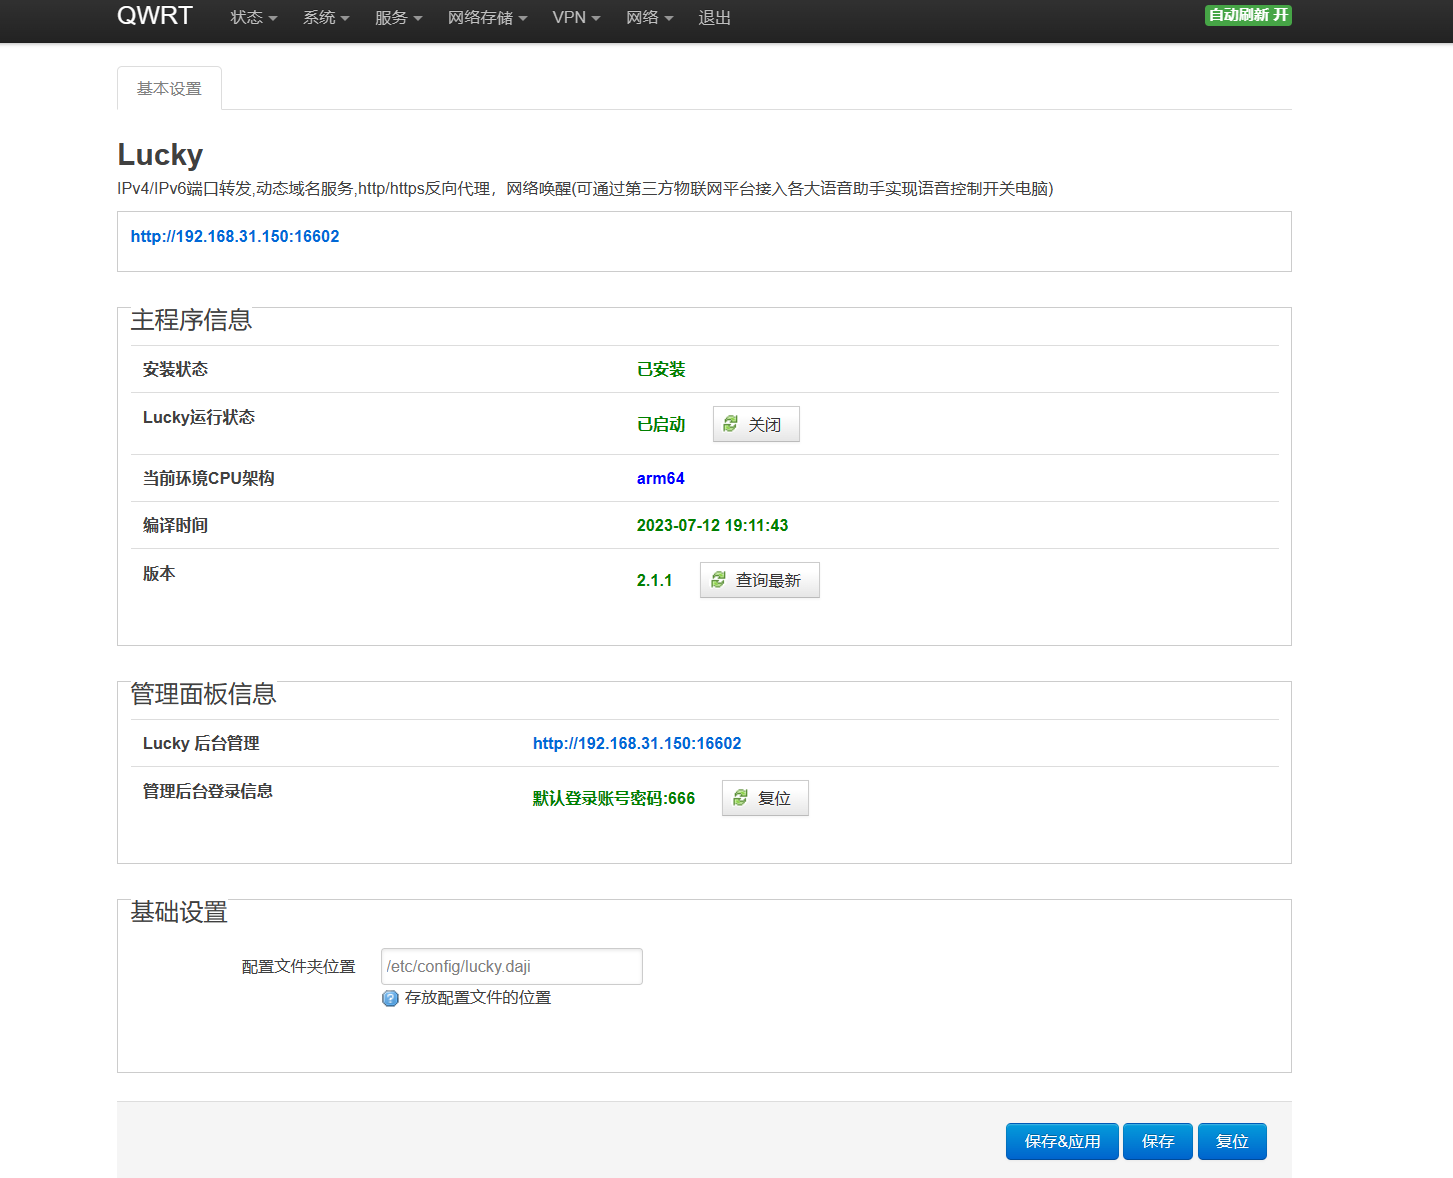Click 复位 next to default login password
This screenshot has width=1453, height=1178.
click(765, 798)
